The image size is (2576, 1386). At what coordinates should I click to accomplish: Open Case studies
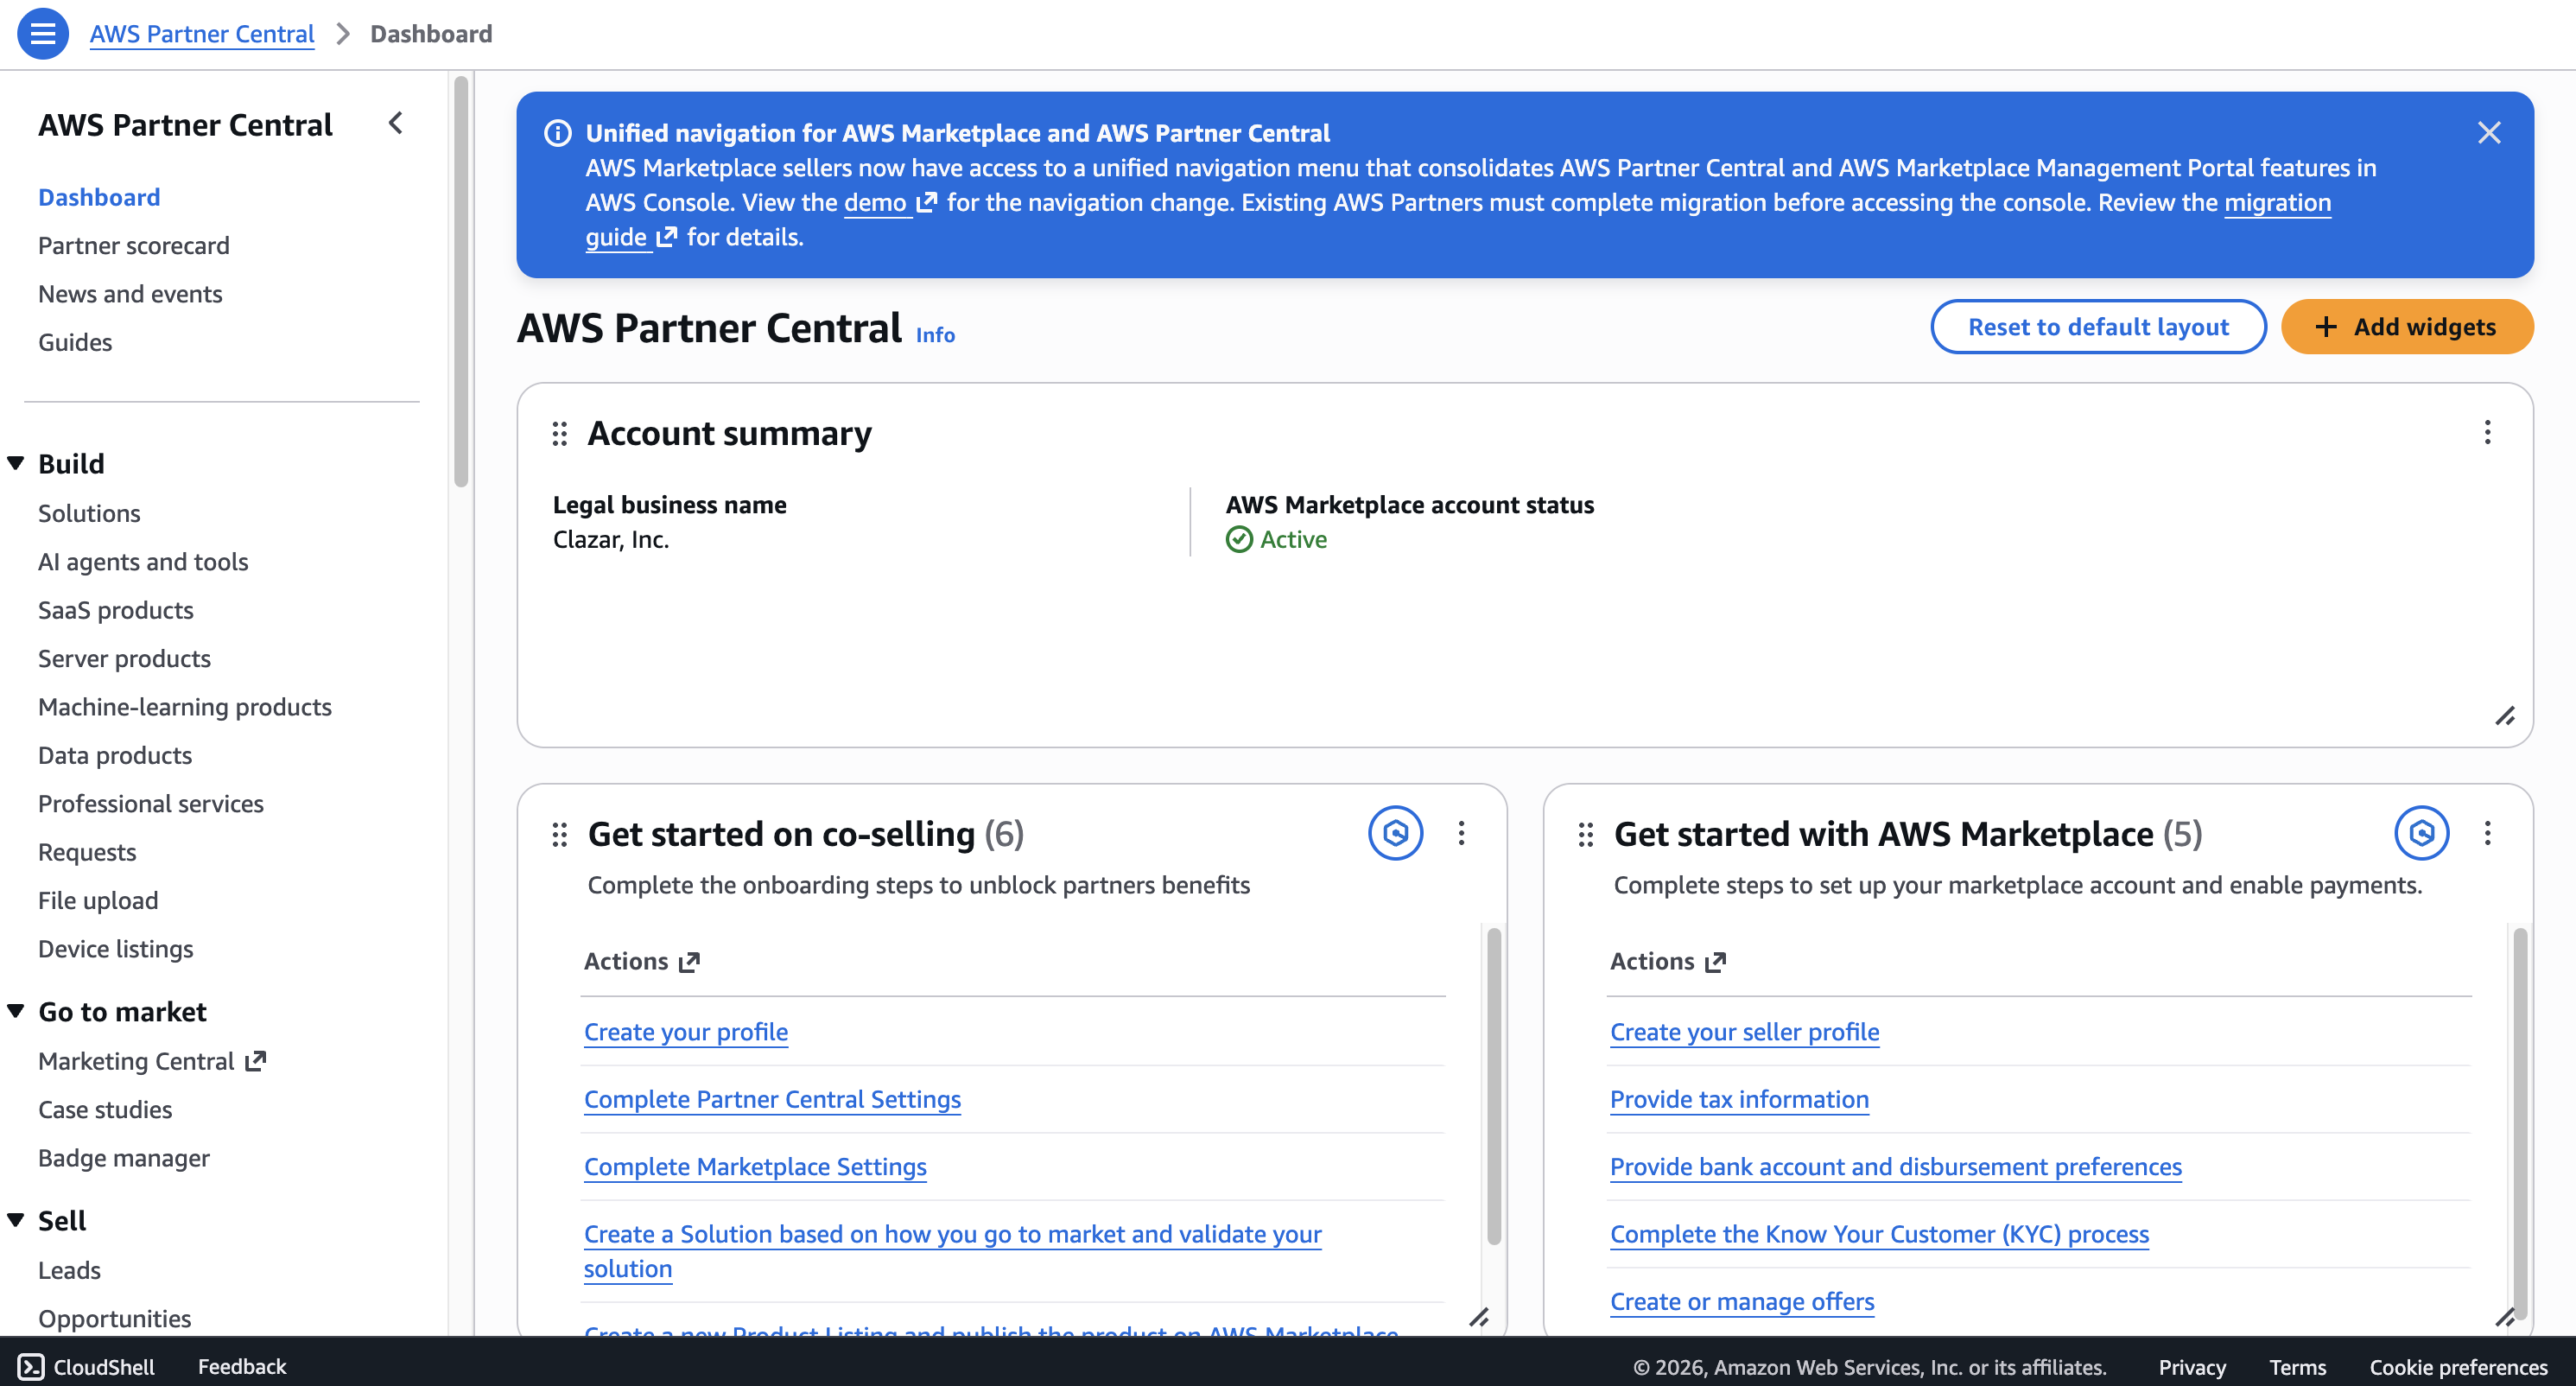[105, 1109]
